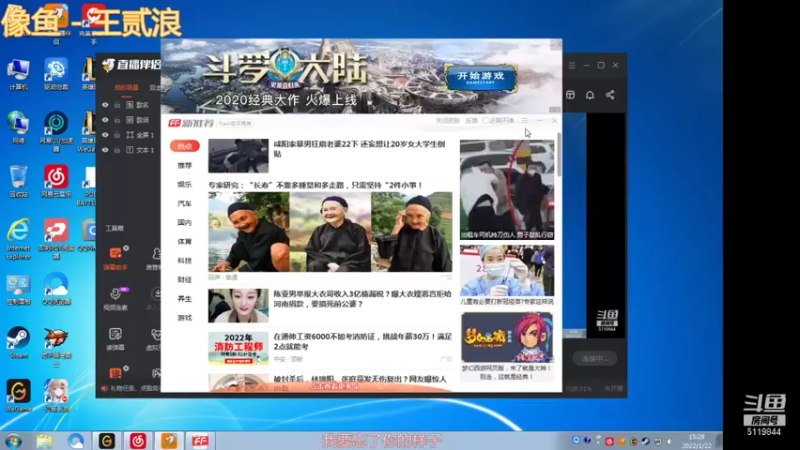Click the 反馈 link in FF window
Viewport: 800px width, 450px height.
pyautogui.click(x=472, y=121)
